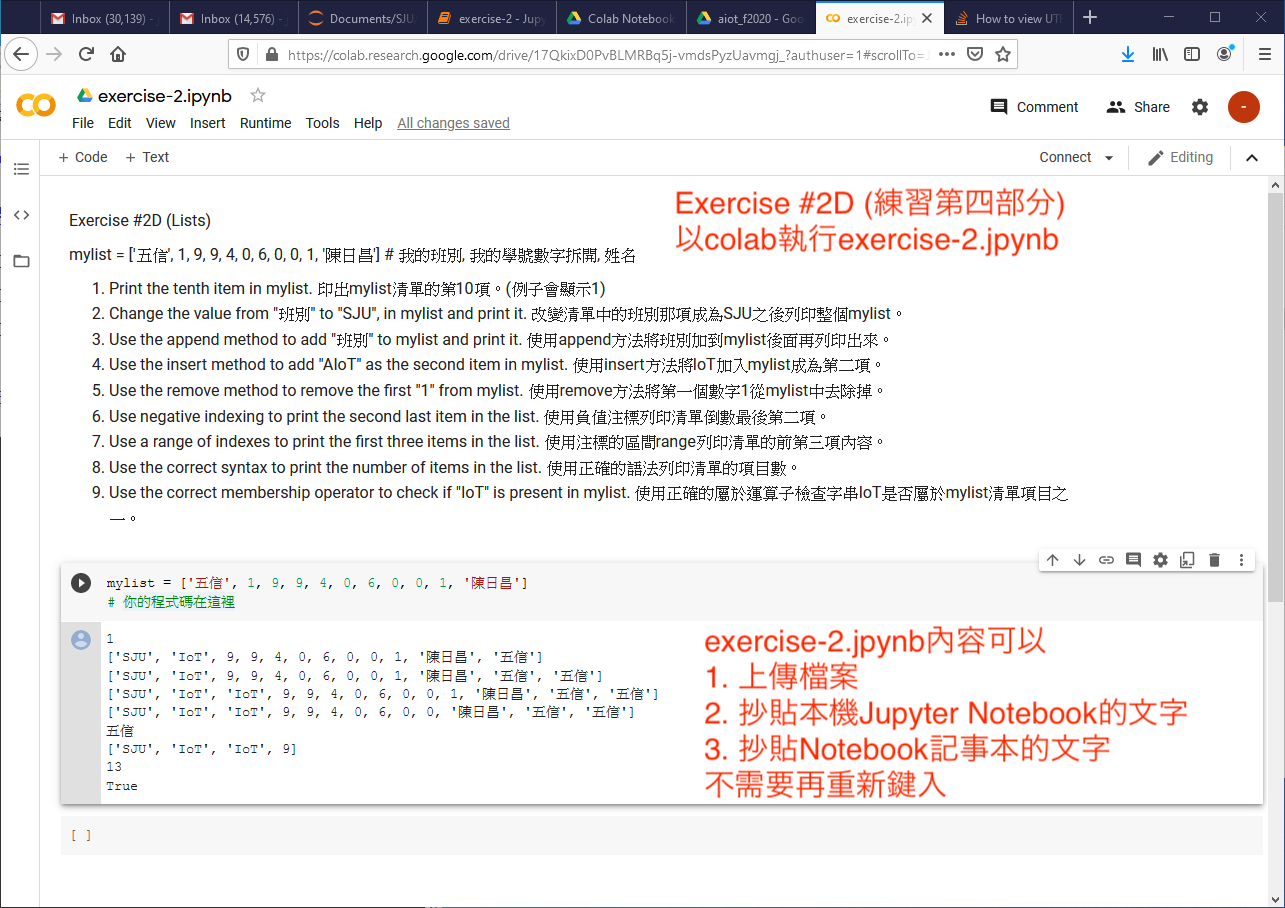Image resolution: width=1285 pixels, height=908 pixels.
Task: Open the Files panel in sidebar
Action: pos(21,261)
